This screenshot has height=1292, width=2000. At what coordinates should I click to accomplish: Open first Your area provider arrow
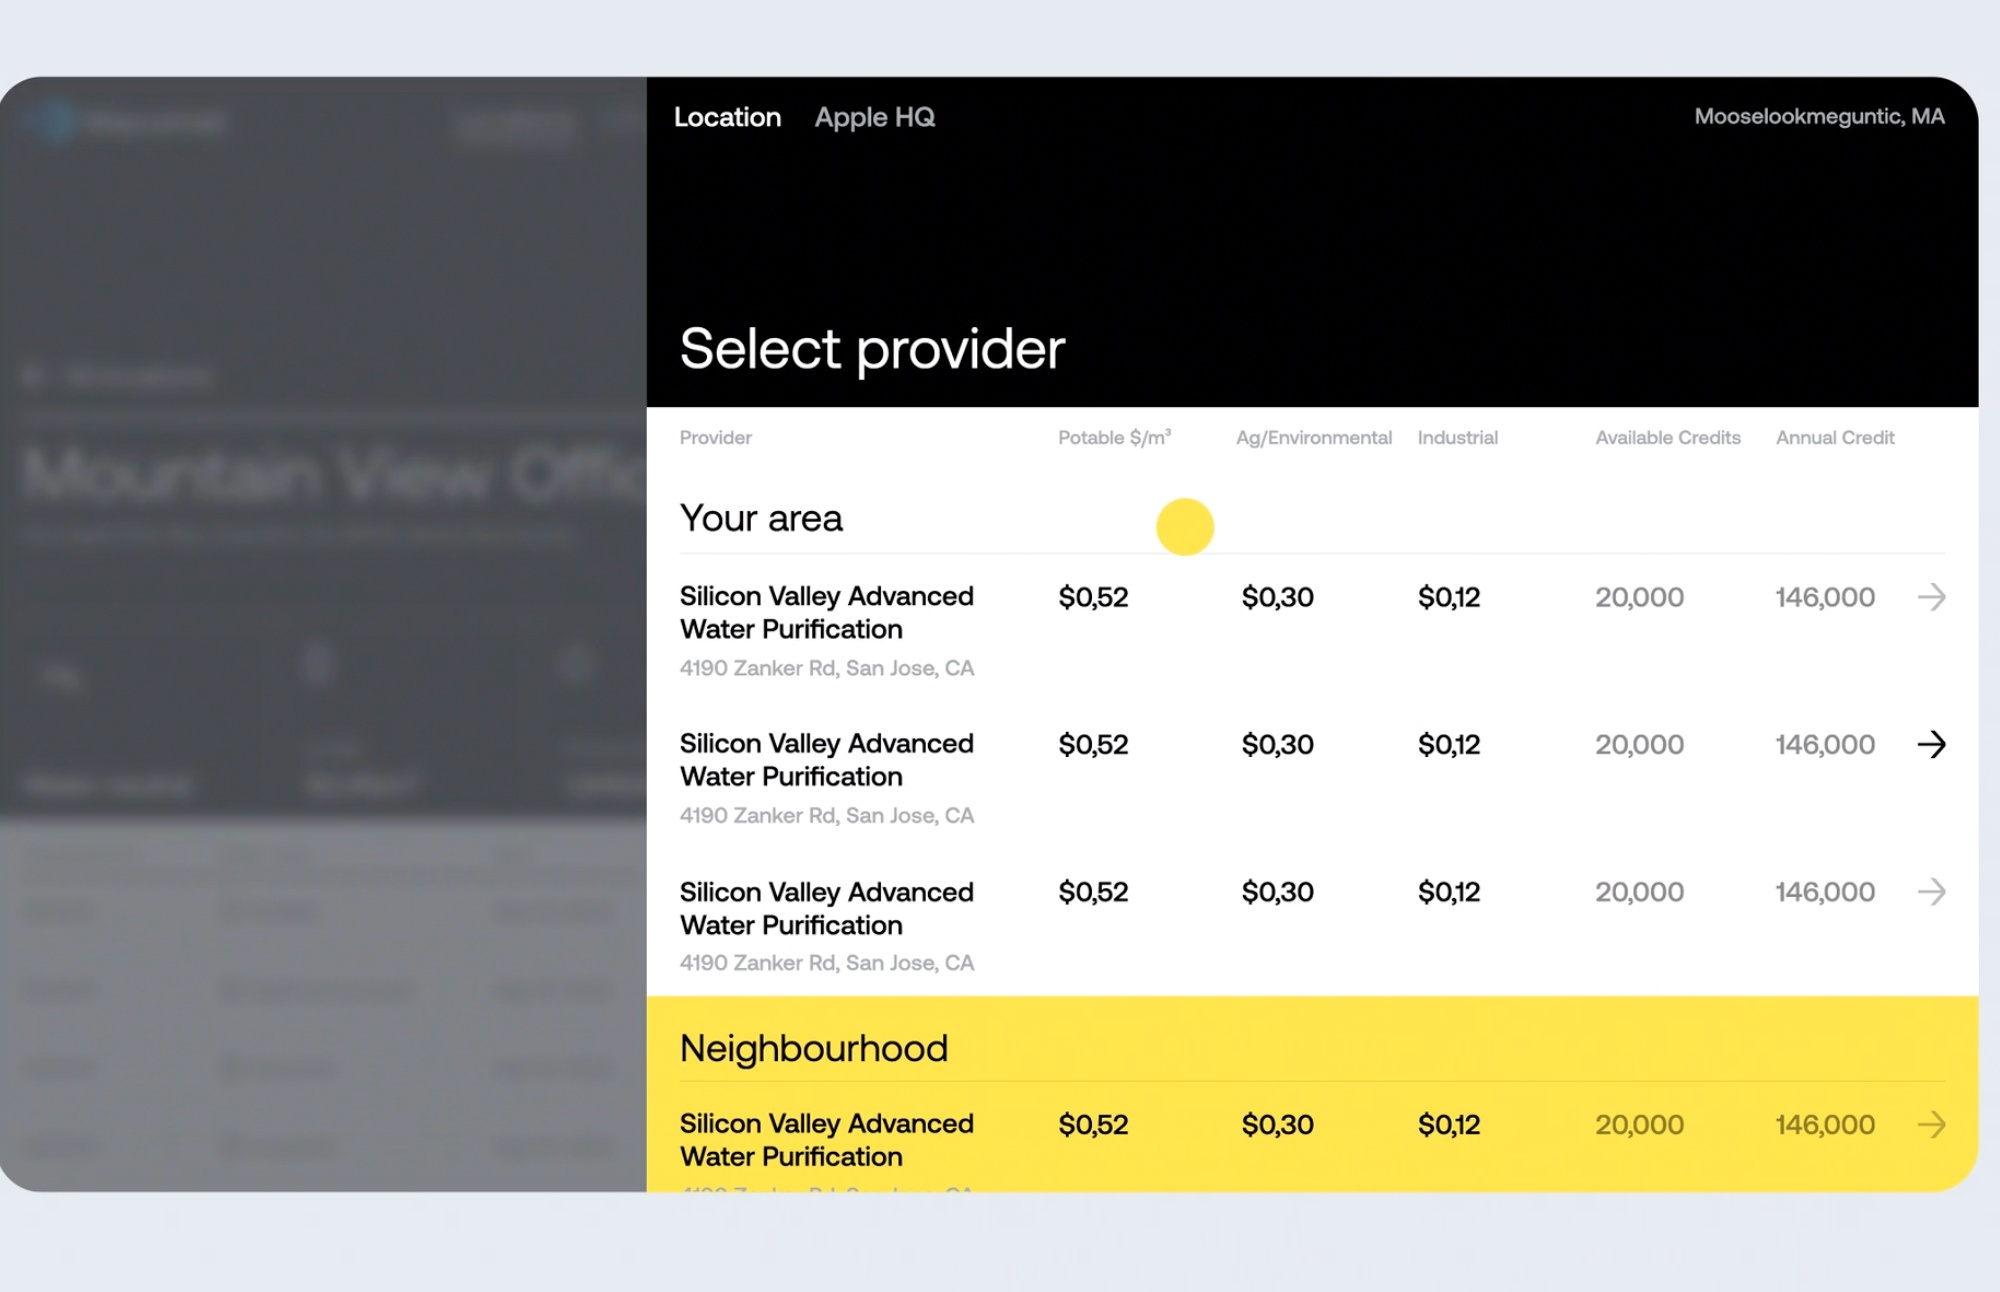click(x=1931, y=597)
